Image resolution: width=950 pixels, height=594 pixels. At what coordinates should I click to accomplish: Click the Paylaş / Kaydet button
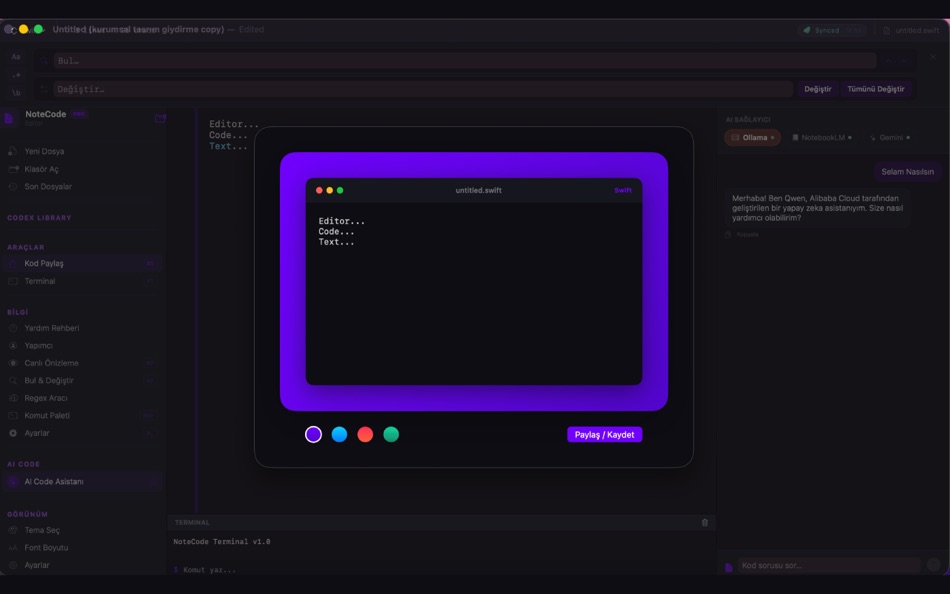point(605,435)
